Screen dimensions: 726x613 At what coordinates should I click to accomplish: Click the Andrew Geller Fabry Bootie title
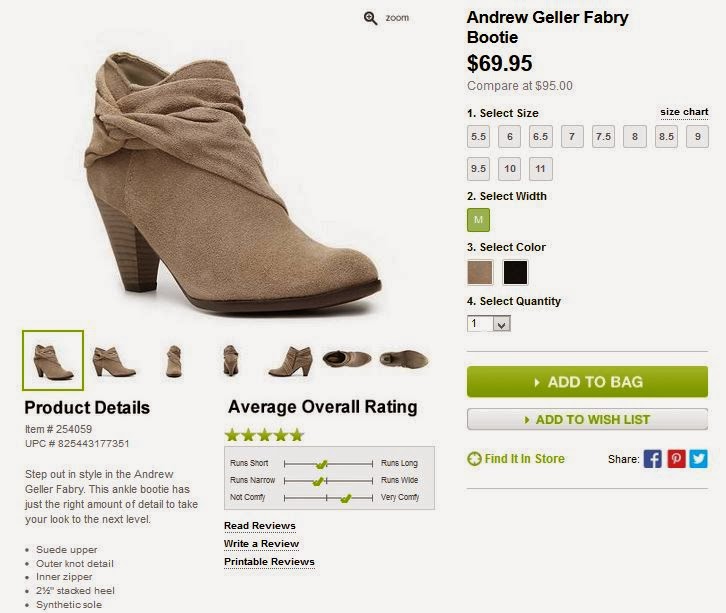tap(547, 27)
